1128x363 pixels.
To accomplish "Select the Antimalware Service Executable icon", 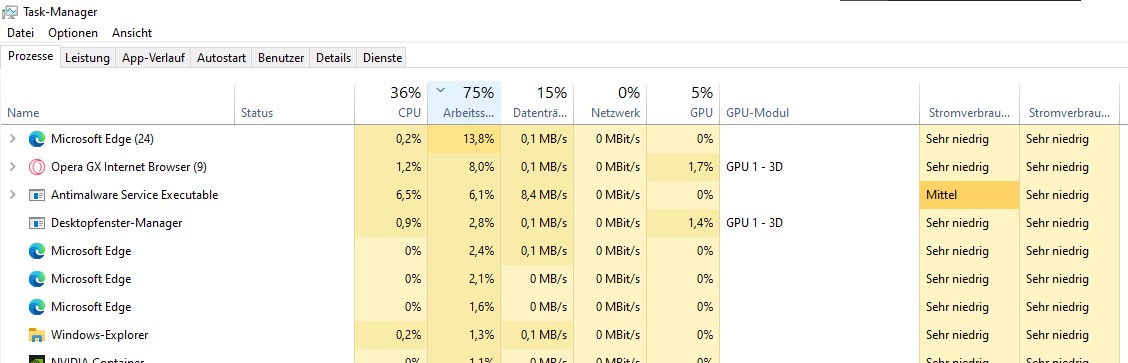I will [37, 196].
